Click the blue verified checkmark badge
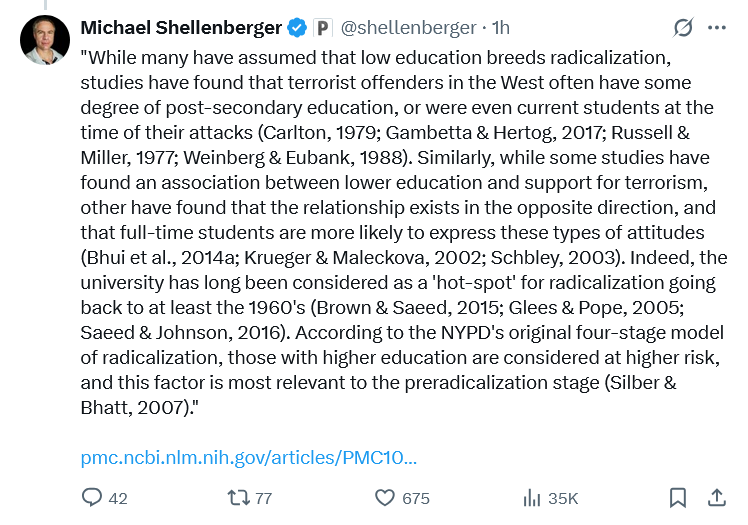Viewport: 748px width, 525px height. tap(297, 28)
